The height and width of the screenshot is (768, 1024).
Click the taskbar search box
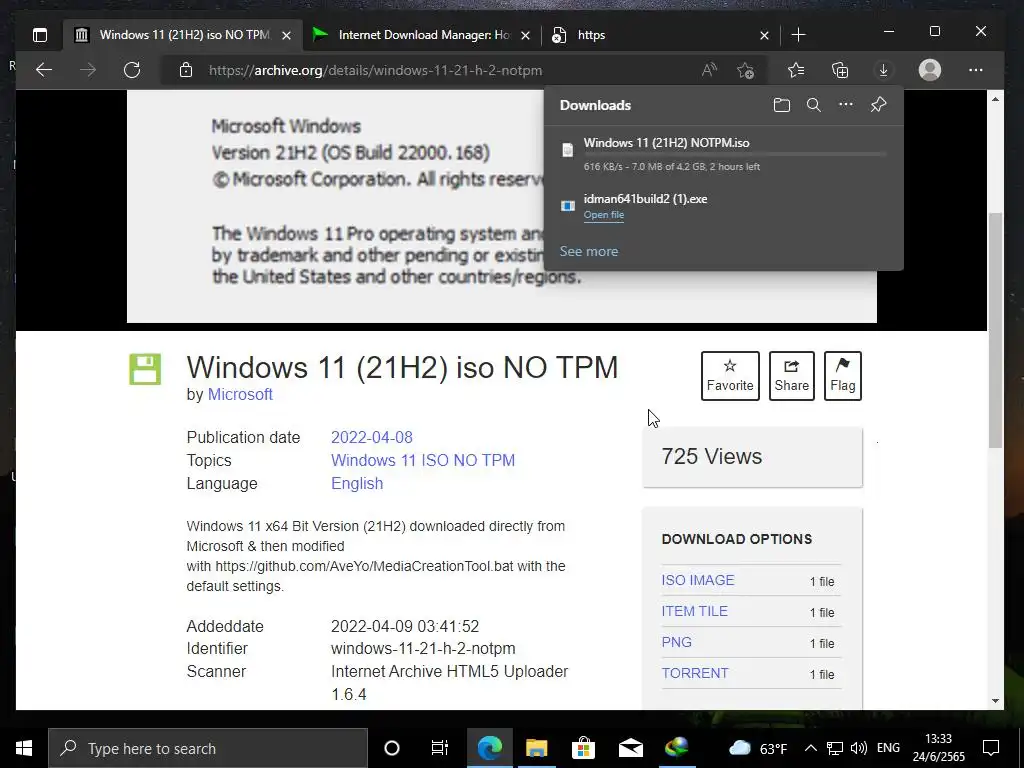(x=208, y=748)
